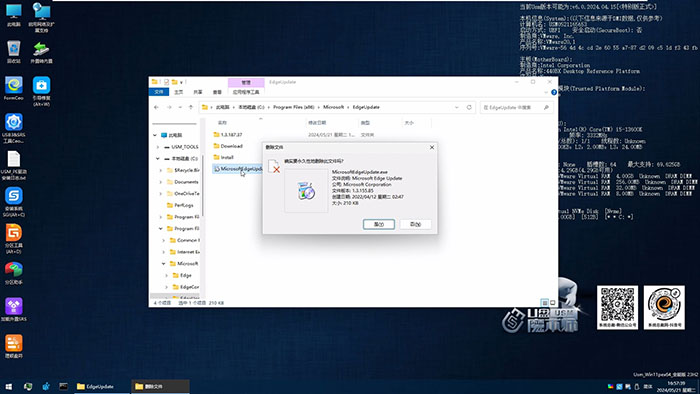This screenshot has width=700, height=394.
Task: Open the USB3&SRS tool desktop icon
Action: (14, 128)
